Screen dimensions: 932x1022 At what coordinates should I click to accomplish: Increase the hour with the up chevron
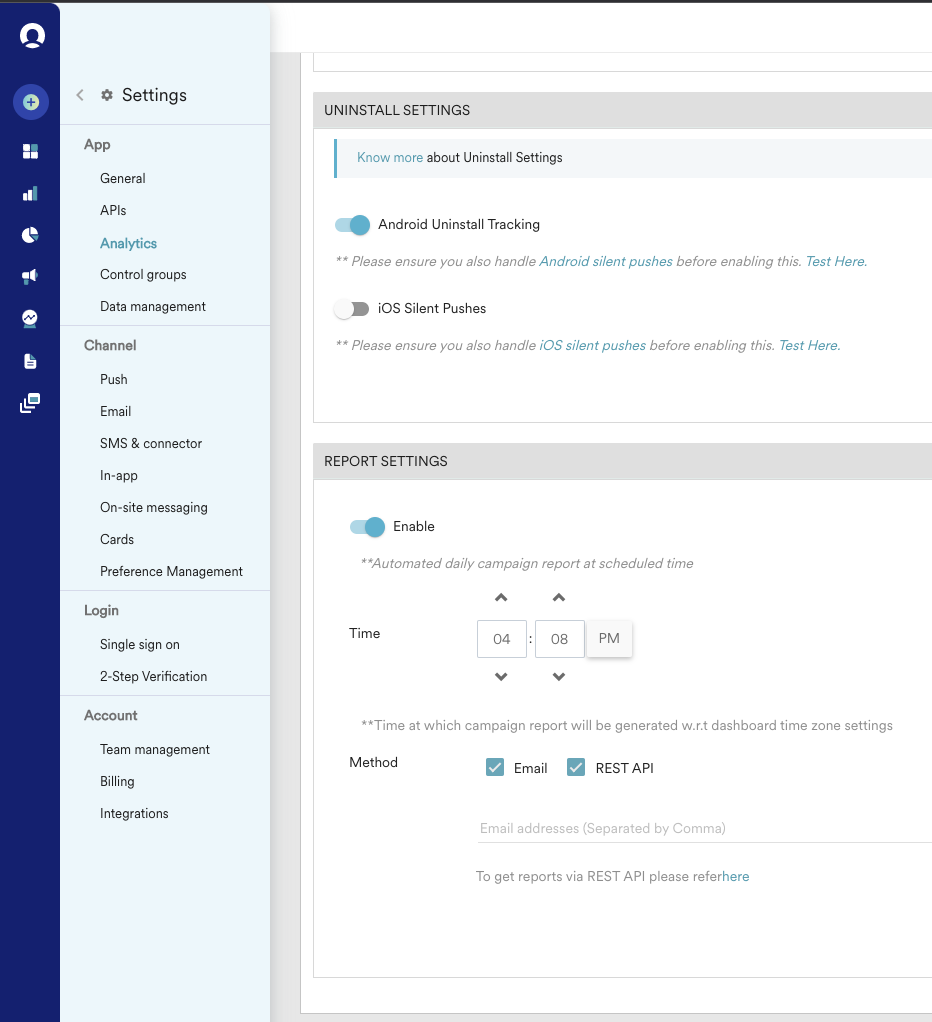coord(501,598)
